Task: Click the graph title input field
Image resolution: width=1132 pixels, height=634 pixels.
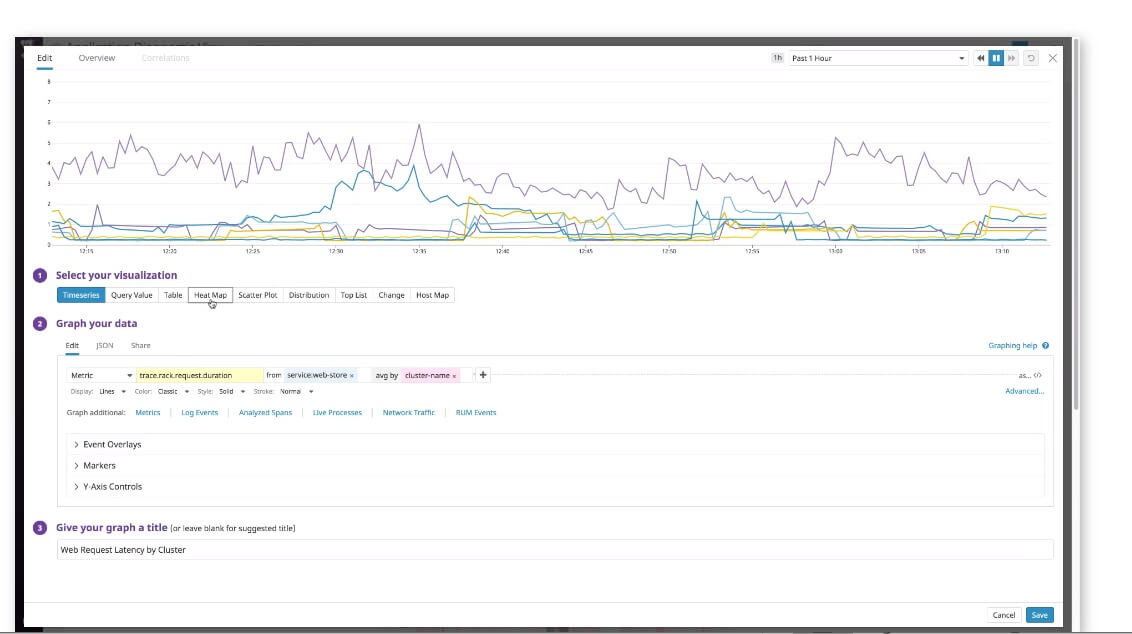Action: (x=554, y=549)
